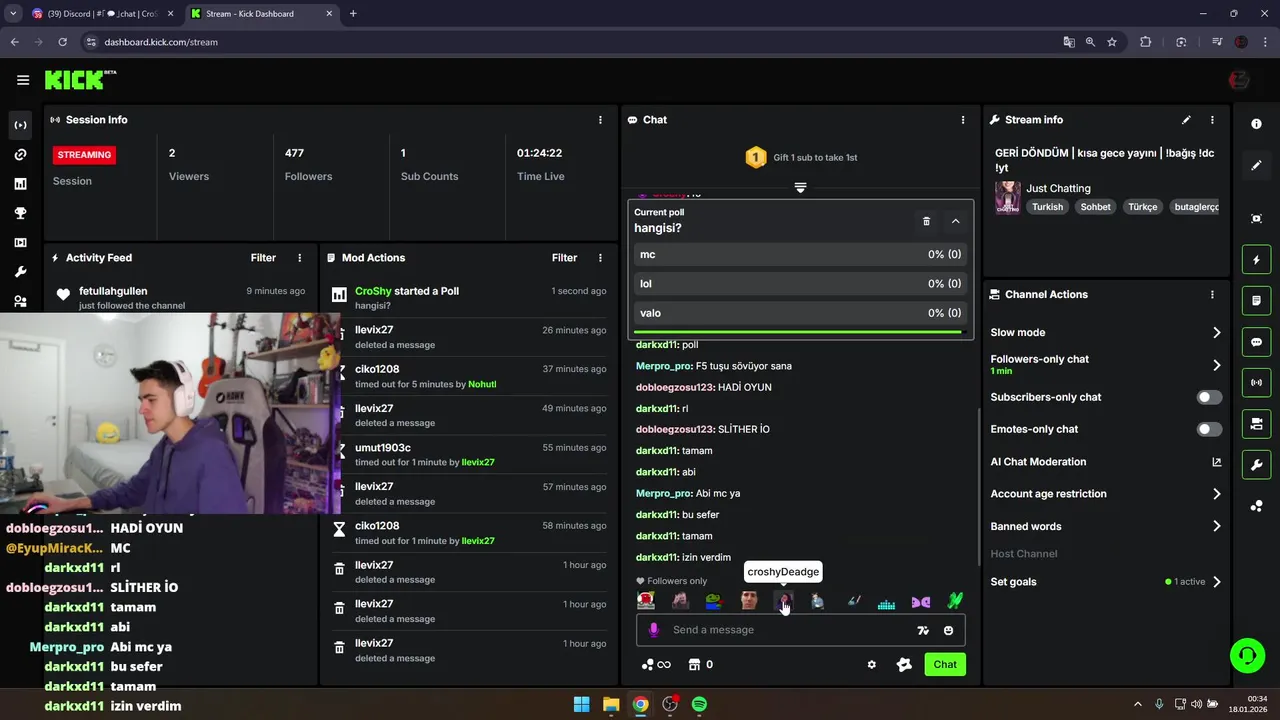Select the purple butterfly emote
The height and width of the screenshot is (720, 1280).
click(920, 602)
